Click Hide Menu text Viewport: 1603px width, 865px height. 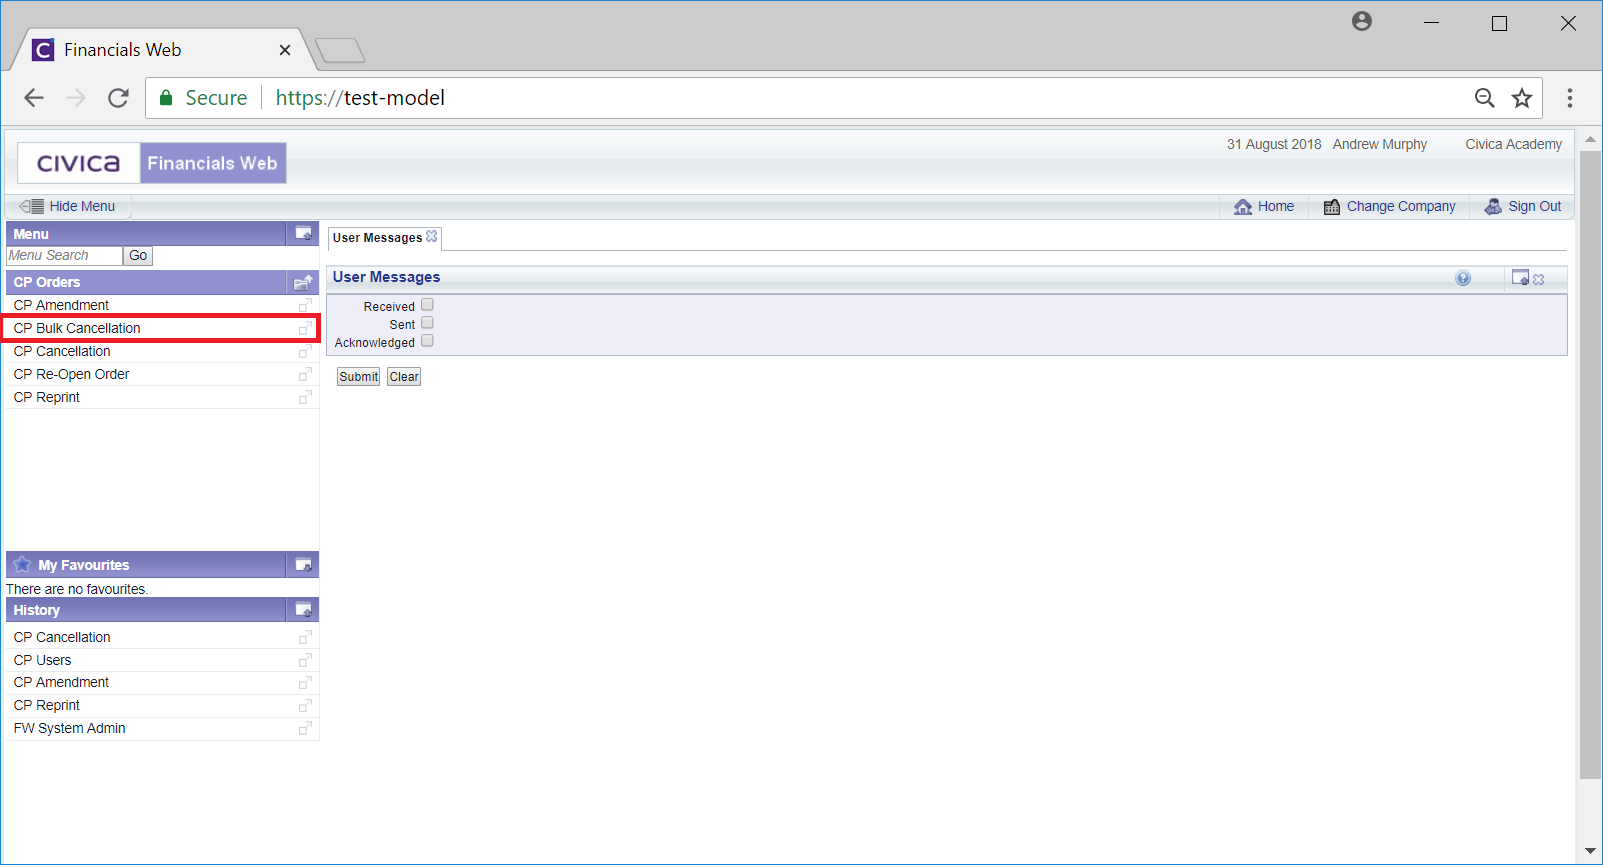[x=82, y=206]
